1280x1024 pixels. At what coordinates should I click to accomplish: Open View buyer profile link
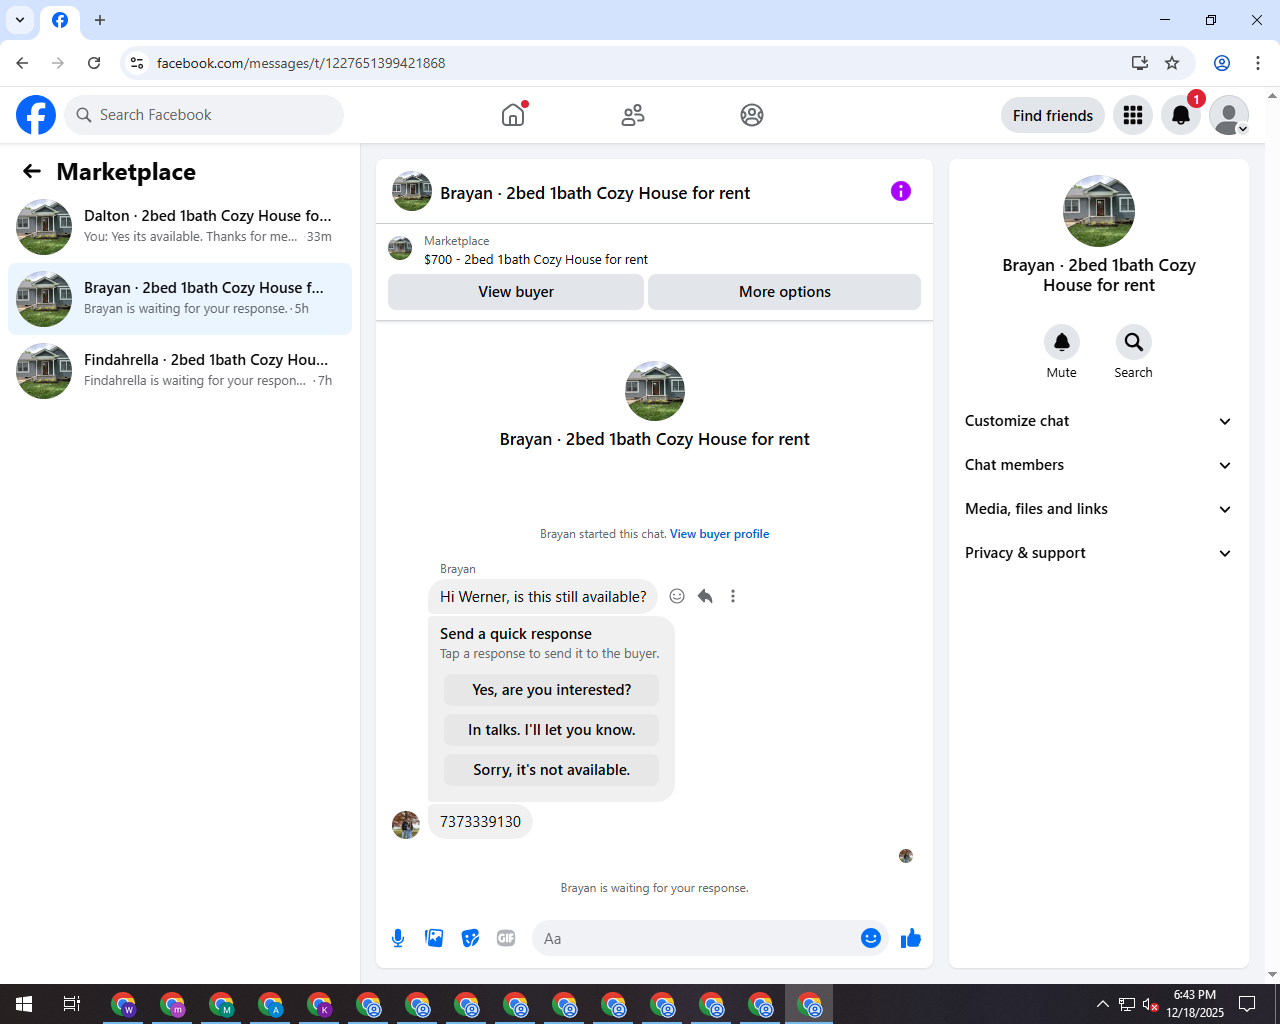(x=720, y=534)
